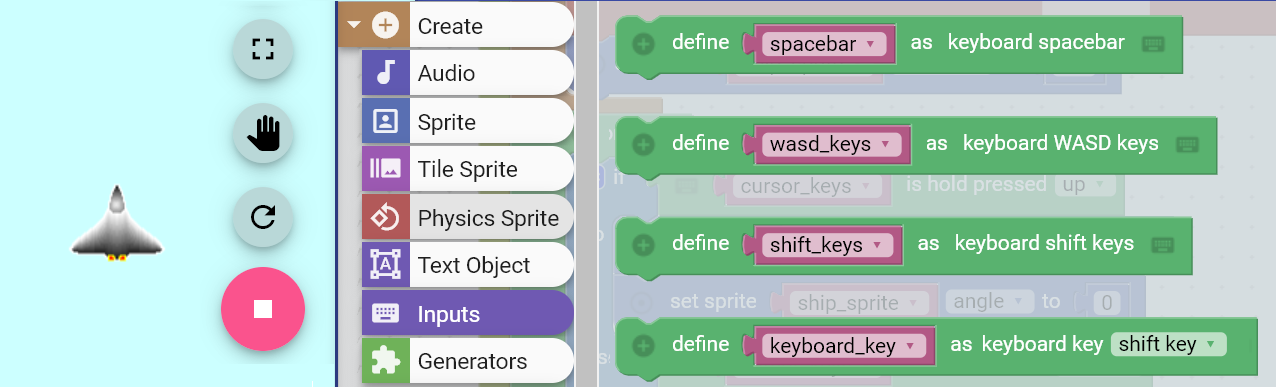Open the shift key selection dropdown
The width and height of the screenshot is (1276, 387).
tap(1168, 344)
